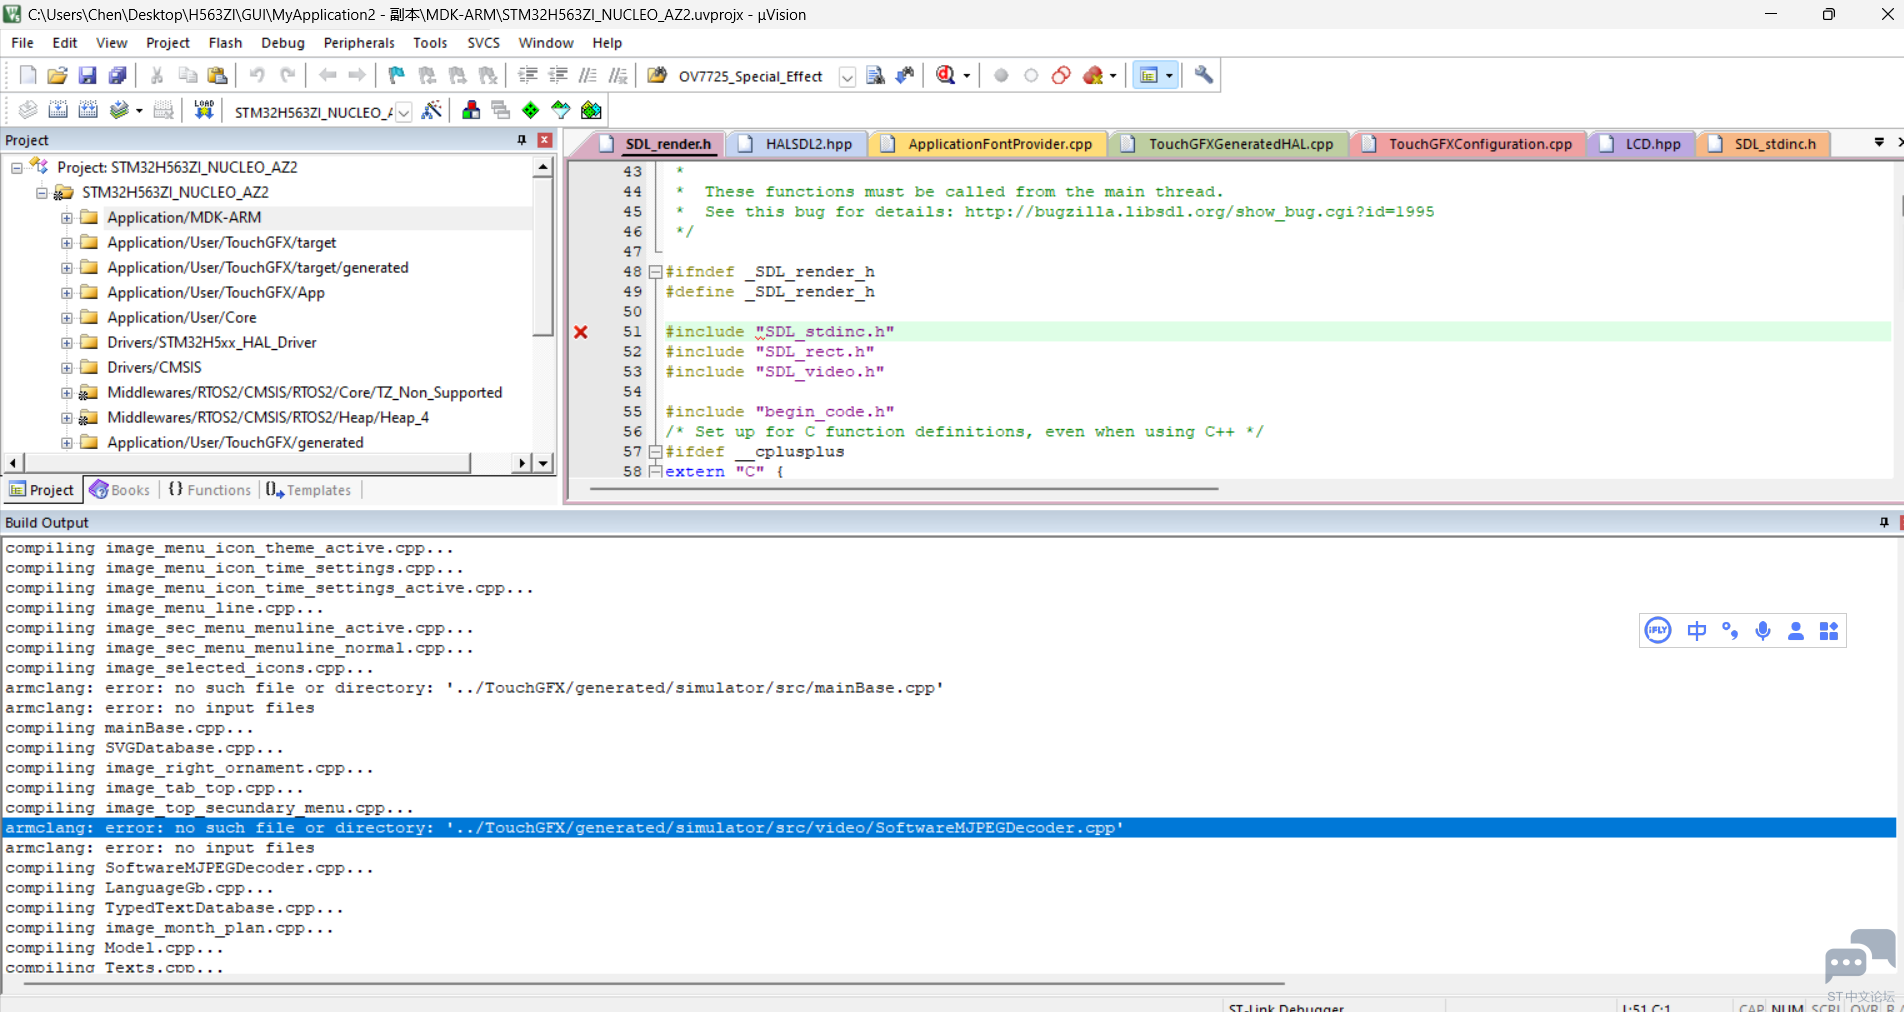Click the Rebuild all target files icon

88,110
